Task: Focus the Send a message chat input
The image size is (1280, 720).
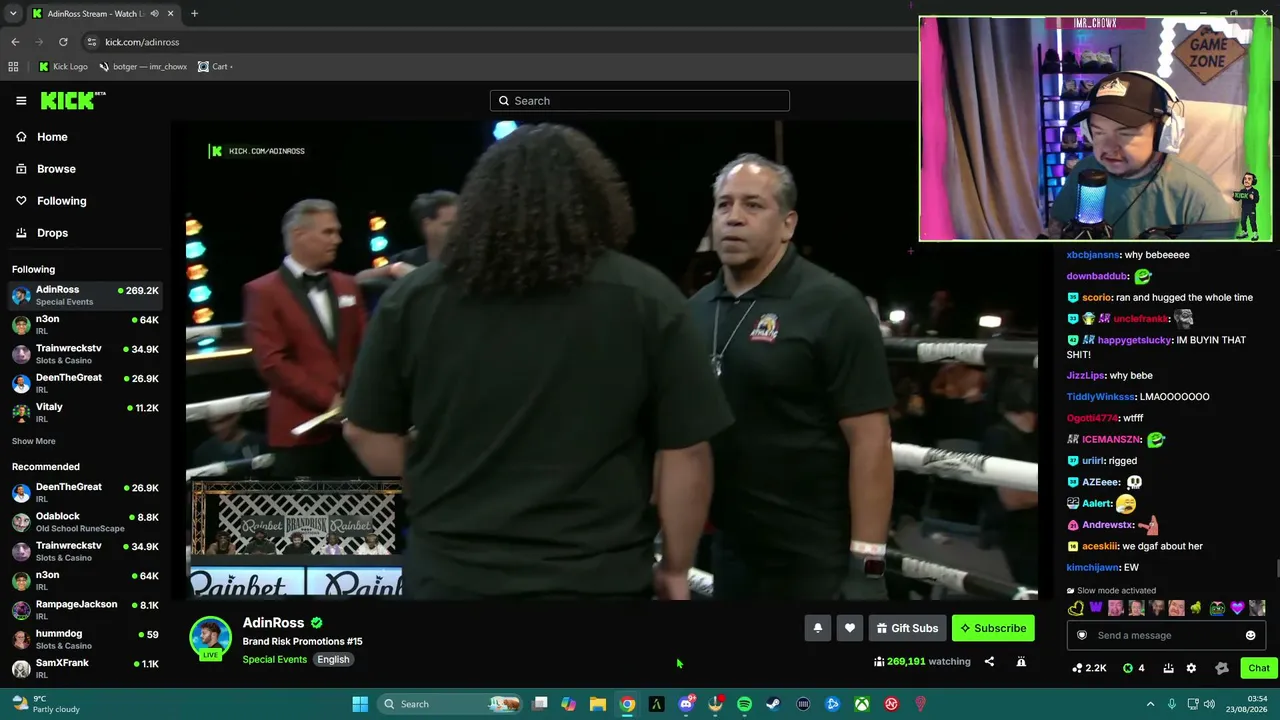Action: pos(1168,635)
